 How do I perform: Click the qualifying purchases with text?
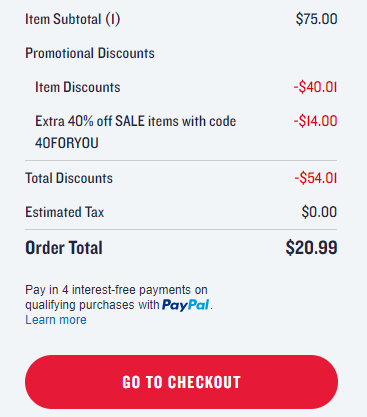click(92, 305)
